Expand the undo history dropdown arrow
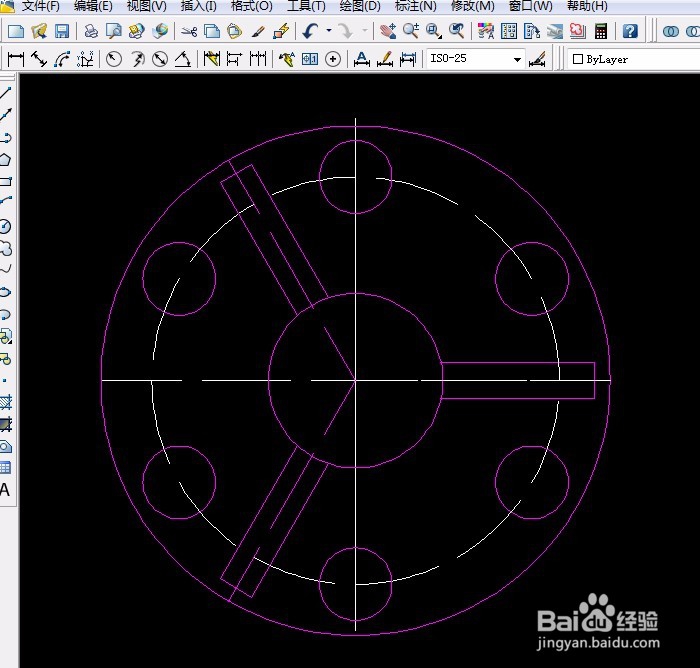 pos(329,31)
